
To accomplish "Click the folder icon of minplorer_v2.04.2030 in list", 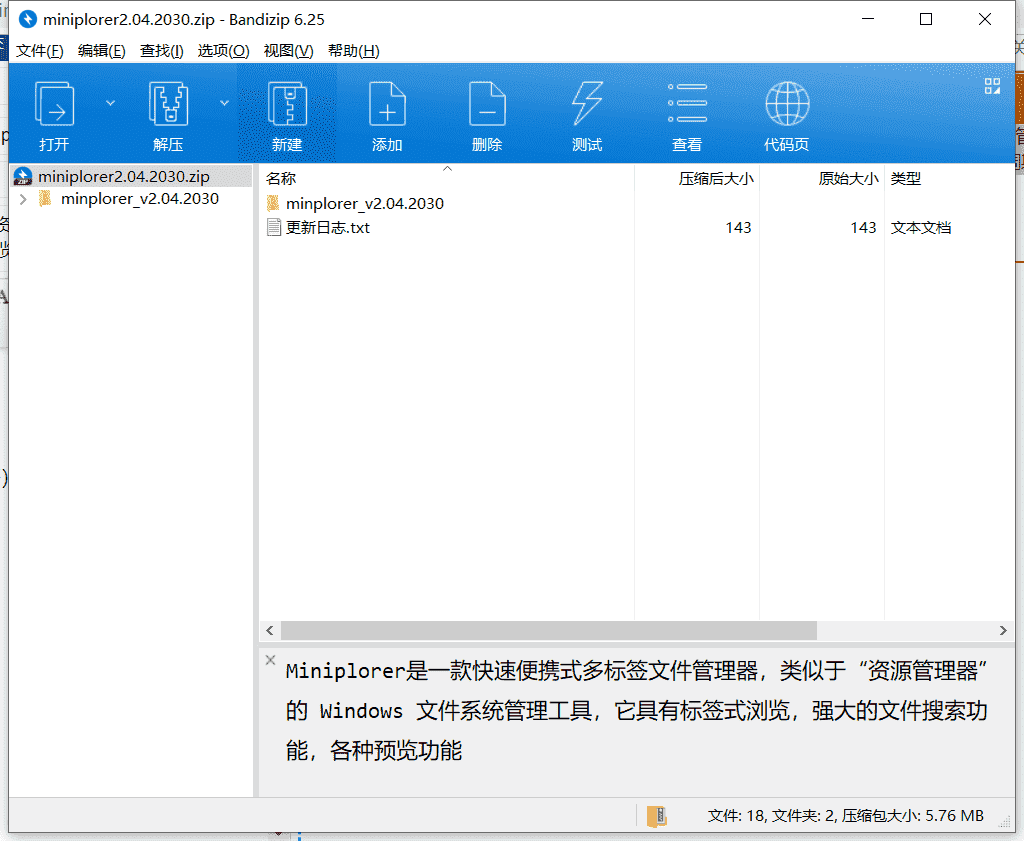I will (273, 203).
